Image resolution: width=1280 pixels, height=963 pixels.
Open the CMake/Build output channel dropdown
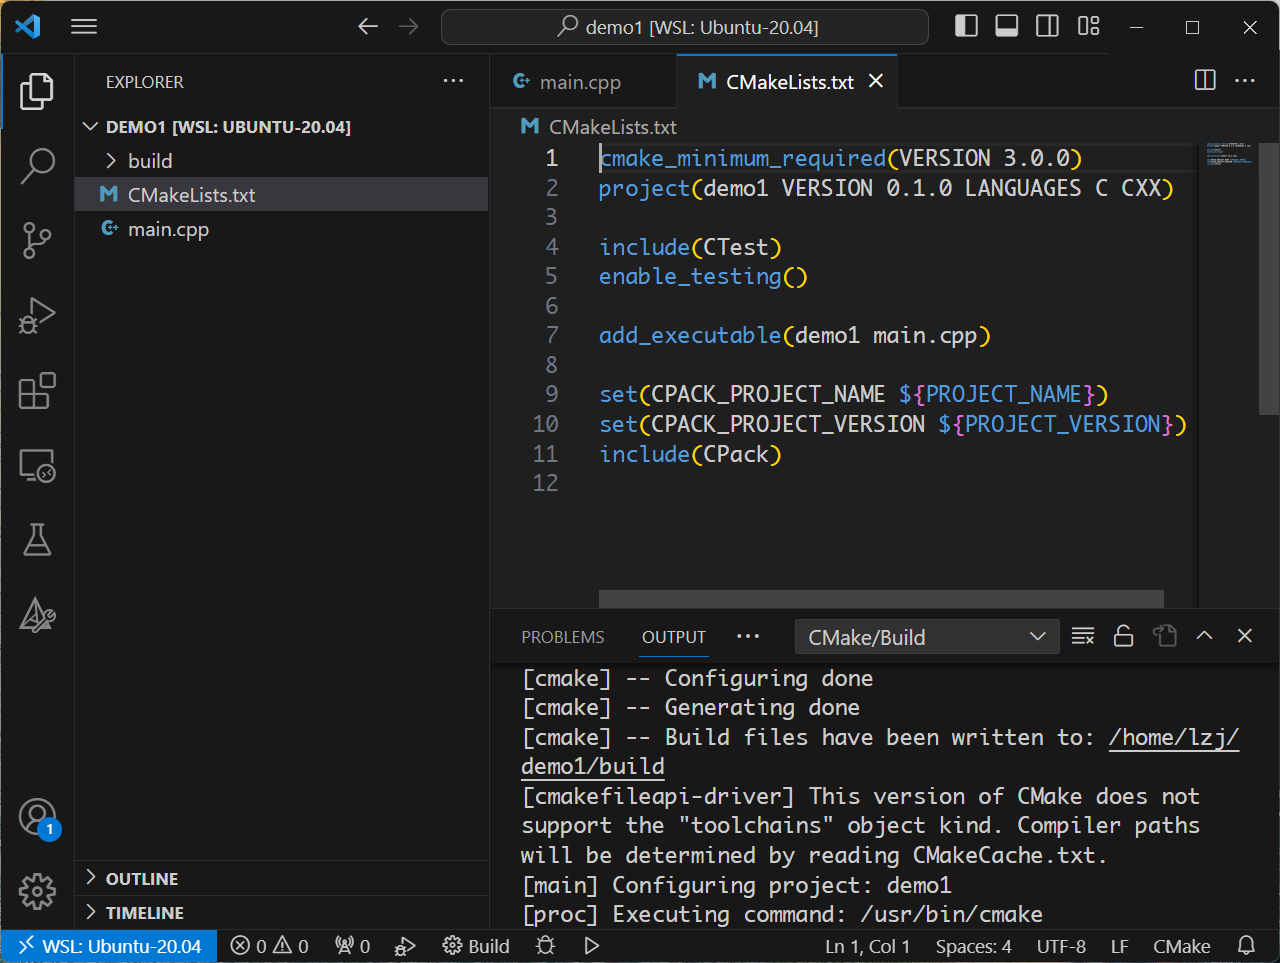925,636
